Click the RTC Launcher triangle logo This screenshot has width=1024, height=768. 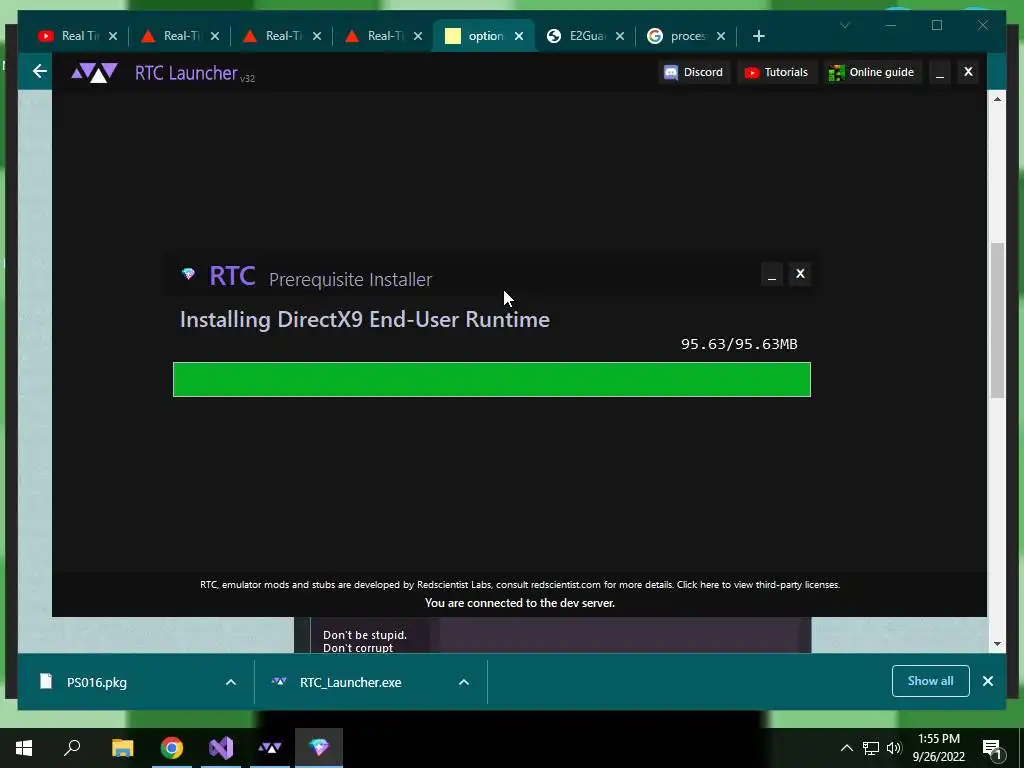(95, 72)
